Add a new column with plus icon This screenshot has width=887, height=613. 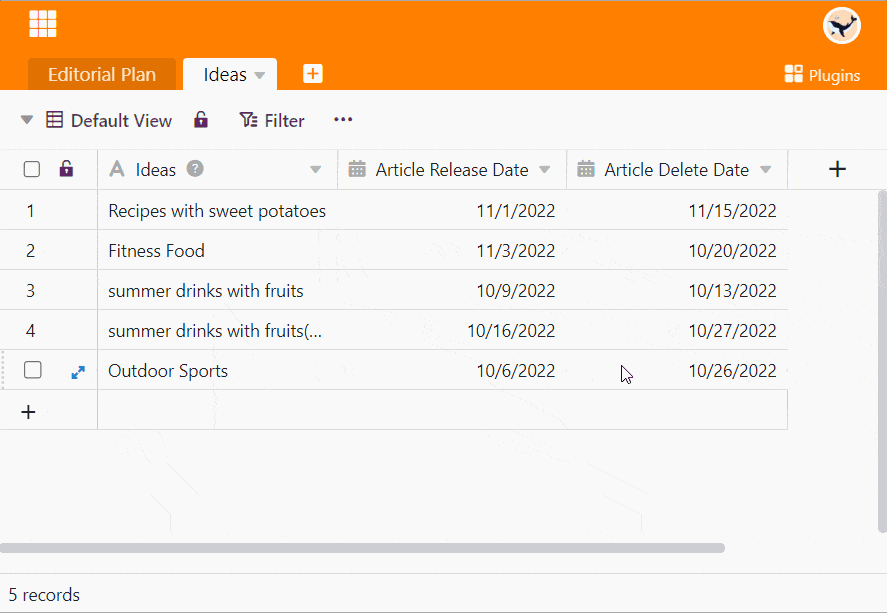click(837, 170)
